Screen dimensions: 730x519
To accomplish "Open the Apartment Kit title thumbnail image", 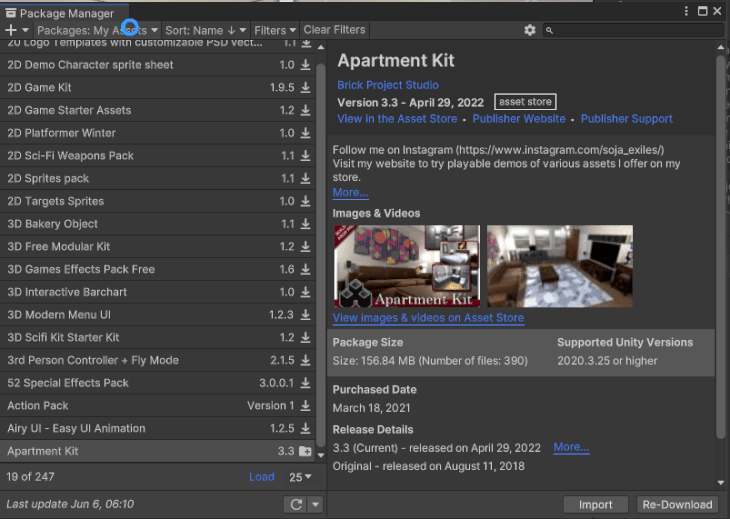I will click(x=407, y=266).
